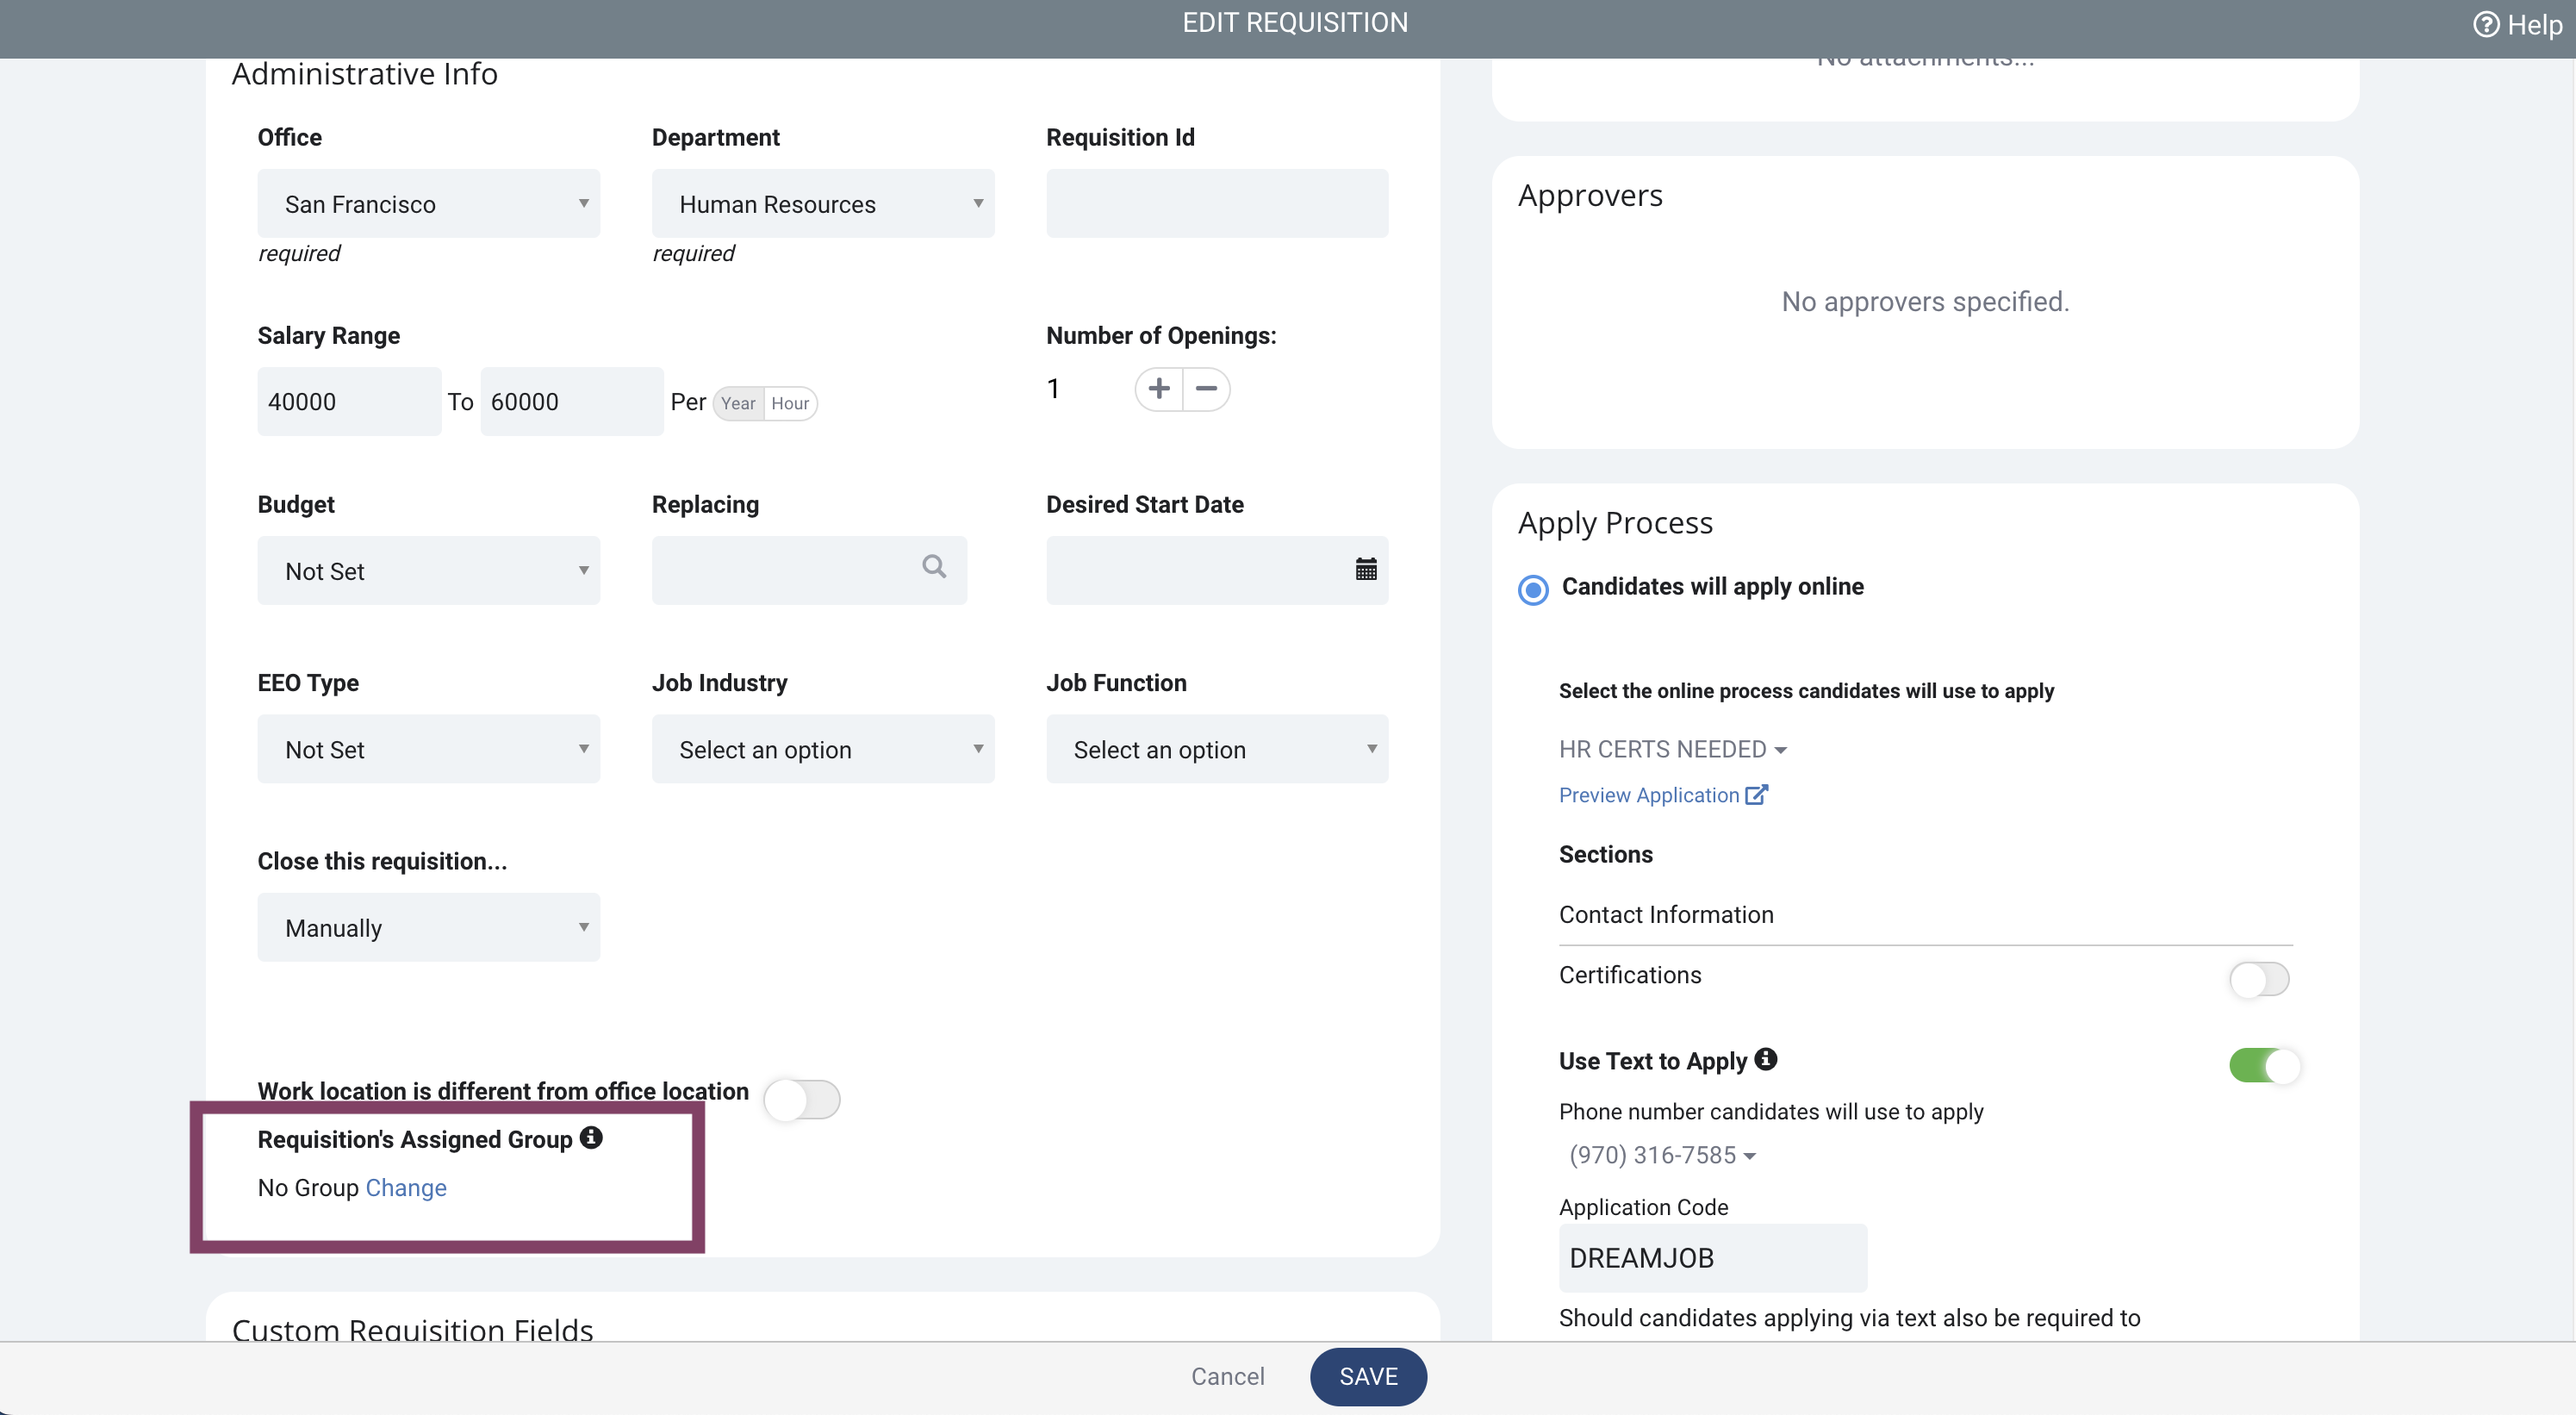Toggle Work location is different from office location
2576x1415 pixels.
pyautogui.click(x=802, y=1100)
